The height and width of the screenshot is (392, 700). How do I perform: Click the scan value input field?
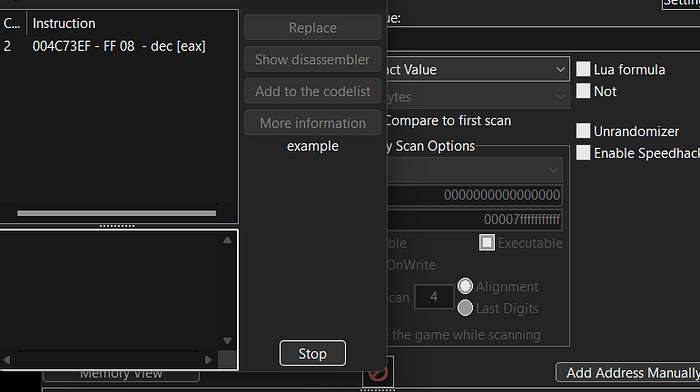pos(543,38)
